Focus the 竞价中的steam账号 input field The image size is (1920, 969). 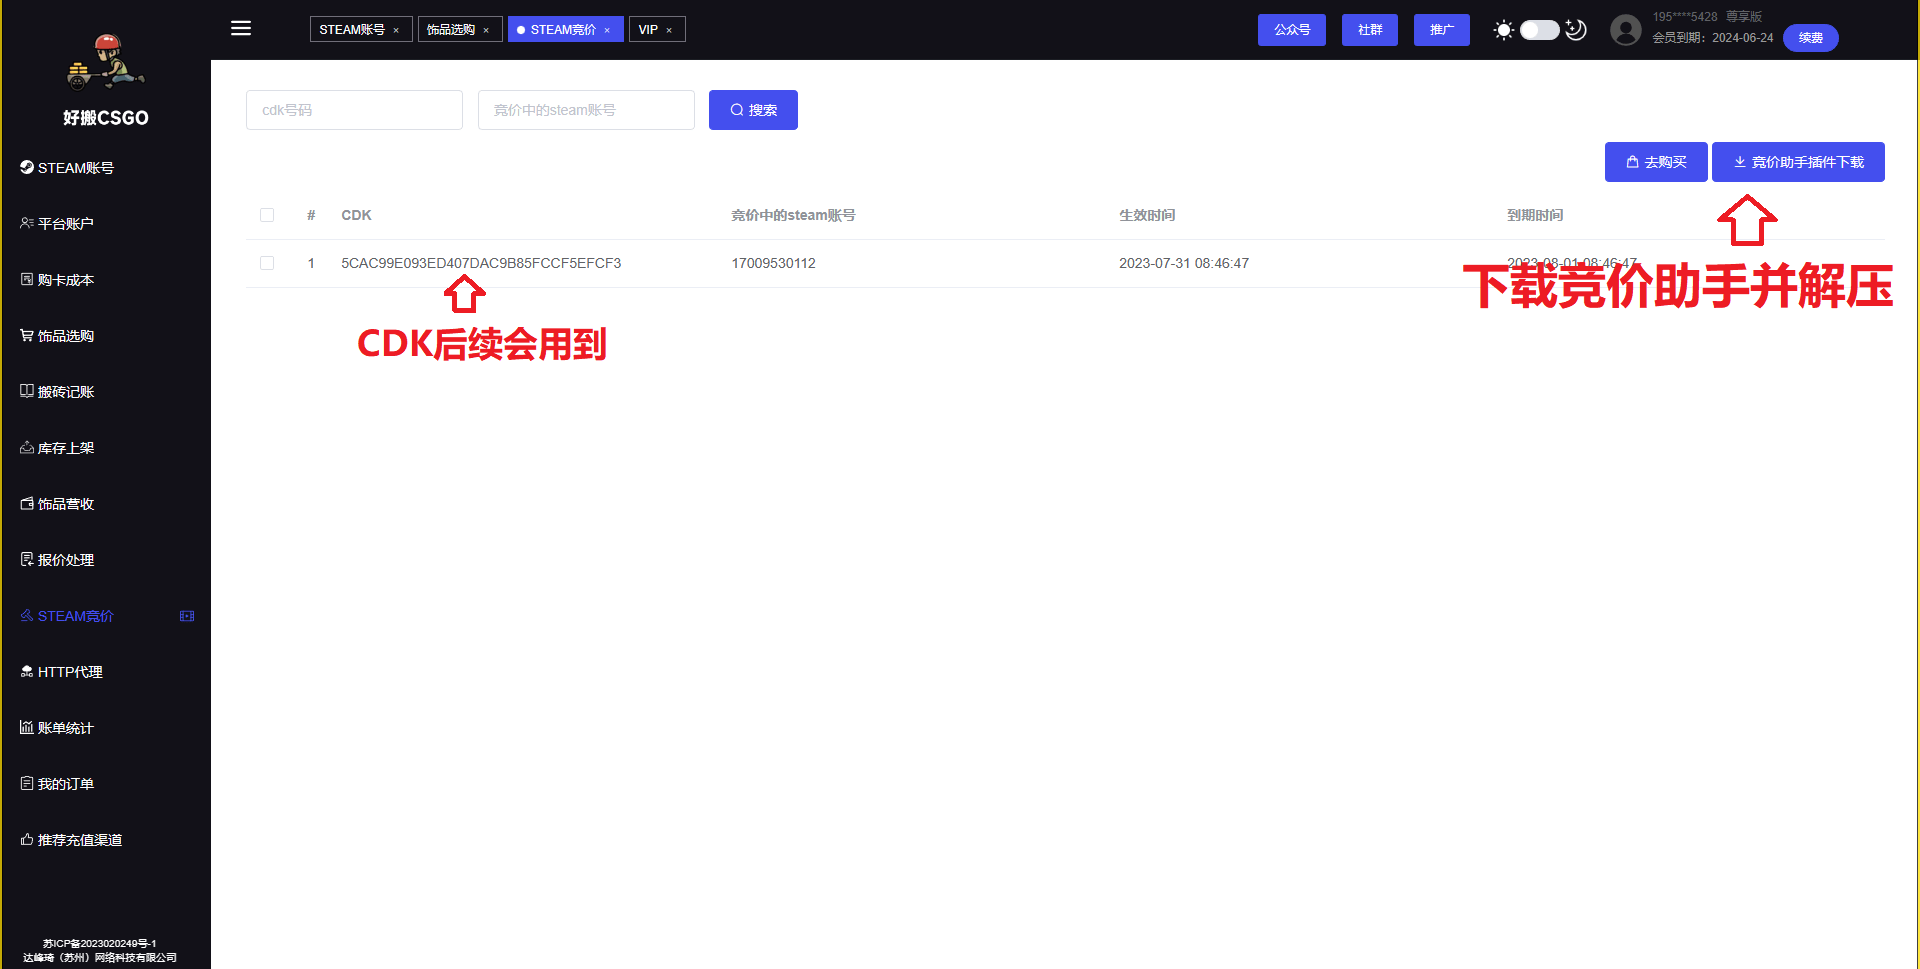coord(586,110)
